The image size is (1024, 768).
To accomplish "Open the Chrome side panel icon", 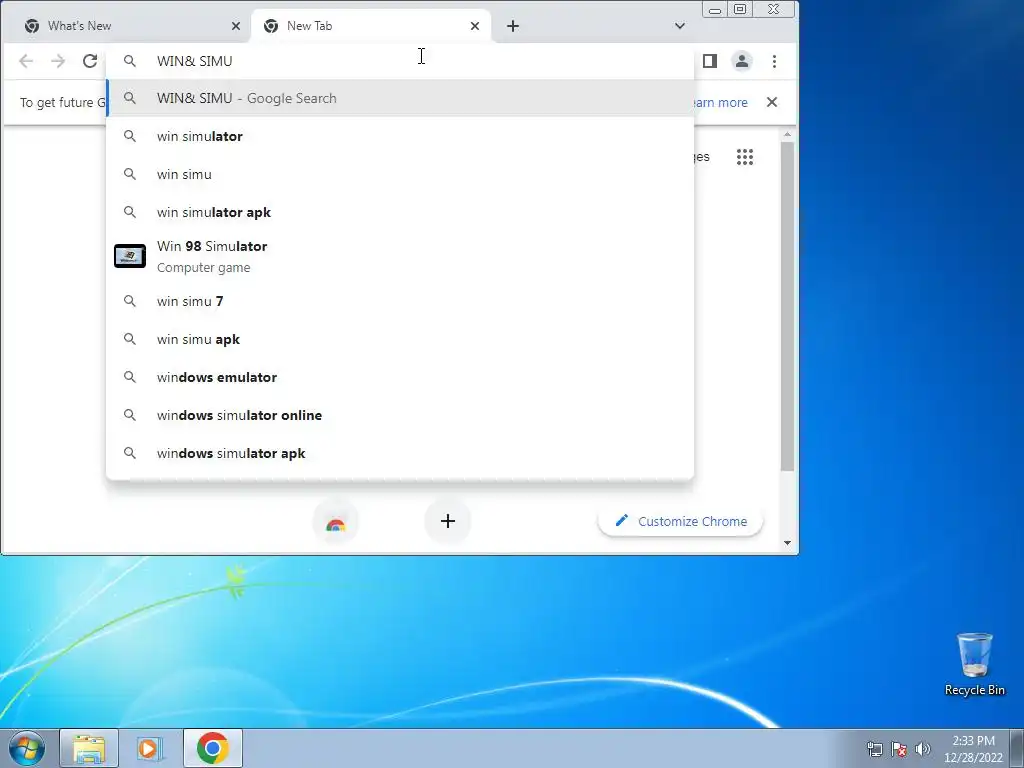I will (x=710, y=61).
